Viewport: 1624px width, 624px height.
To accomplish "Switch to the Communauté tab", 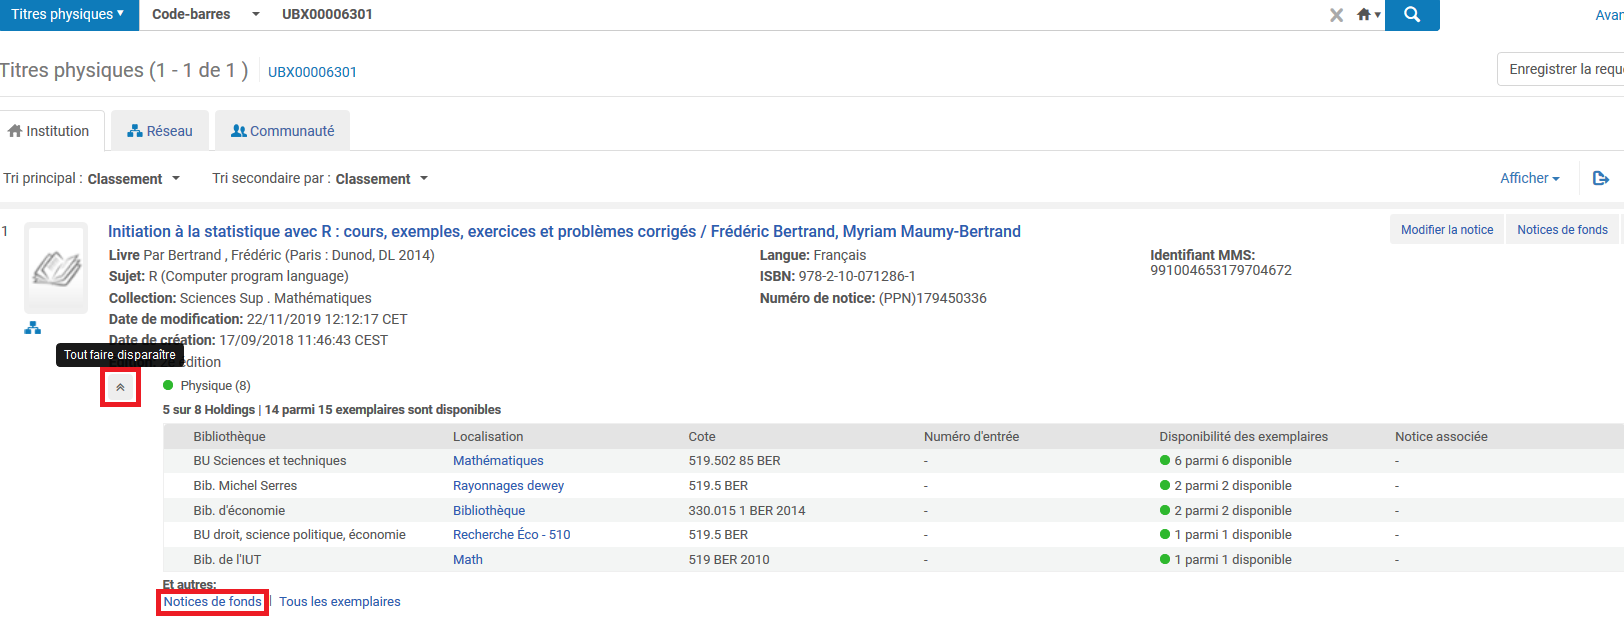I will (x=283, y=131).
